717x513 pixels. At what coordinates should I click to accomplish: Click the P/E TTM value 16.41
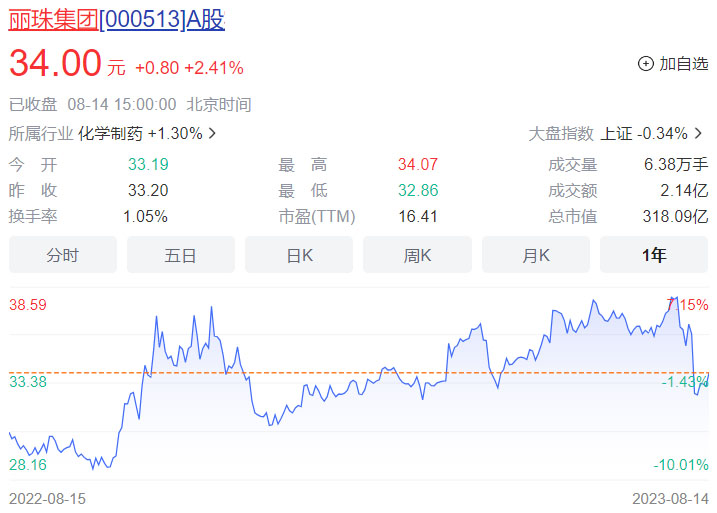coord(418,216)
